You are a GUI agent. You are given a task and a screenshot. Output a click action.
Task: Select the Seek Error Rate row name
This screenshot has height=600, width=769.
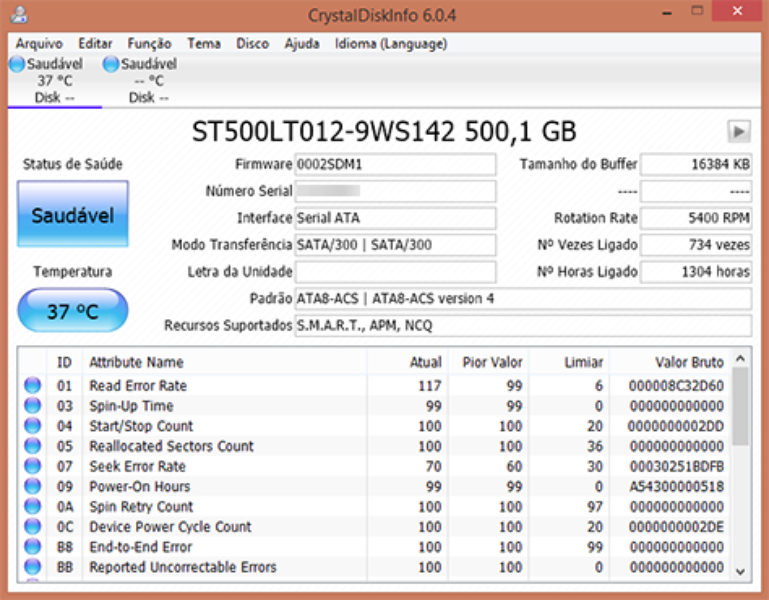pyautogui.click(x=137, y=466)
